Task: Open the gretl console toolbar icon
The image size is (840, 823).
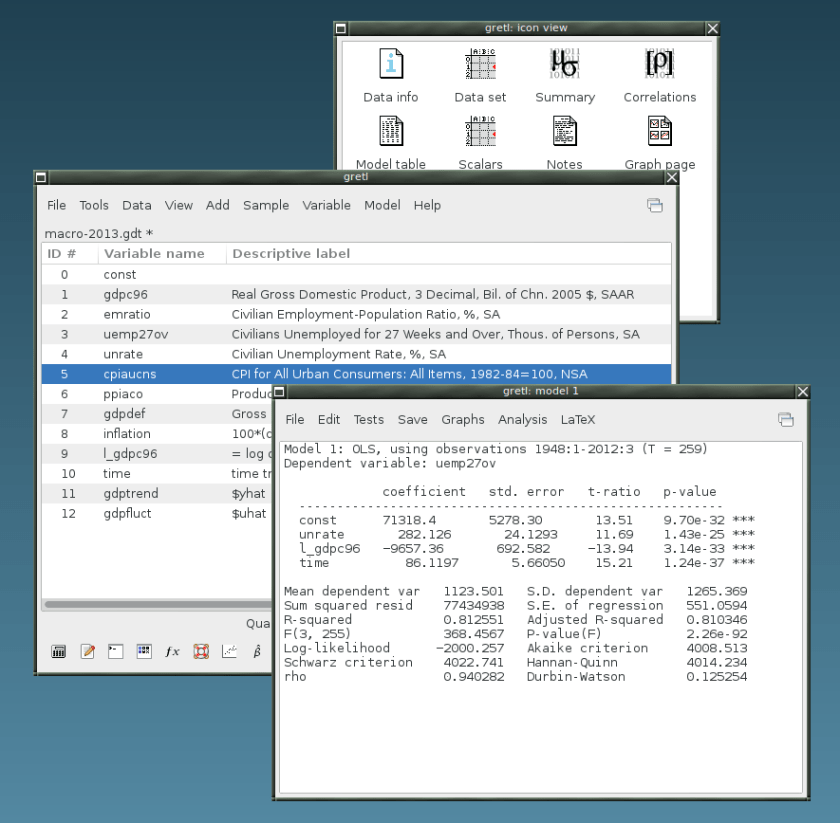Action: 115,652
